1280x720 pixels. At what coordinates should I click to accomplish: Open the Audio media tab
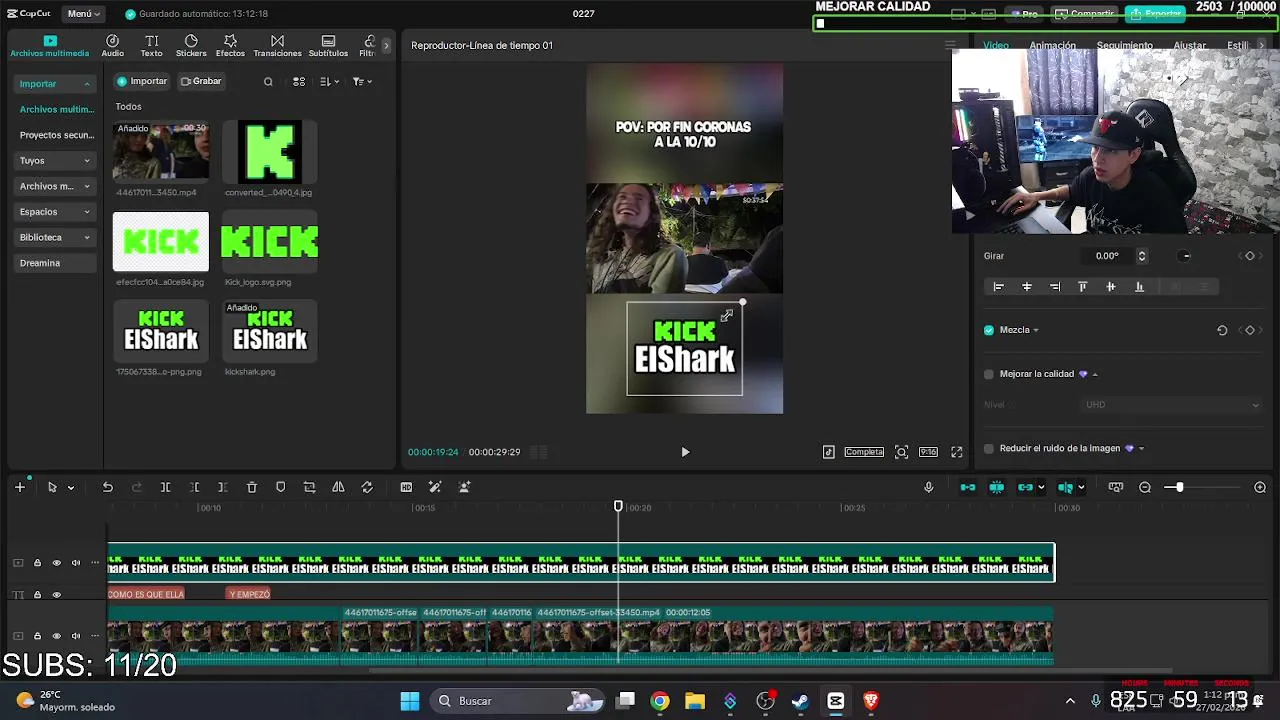click(112, 45)
